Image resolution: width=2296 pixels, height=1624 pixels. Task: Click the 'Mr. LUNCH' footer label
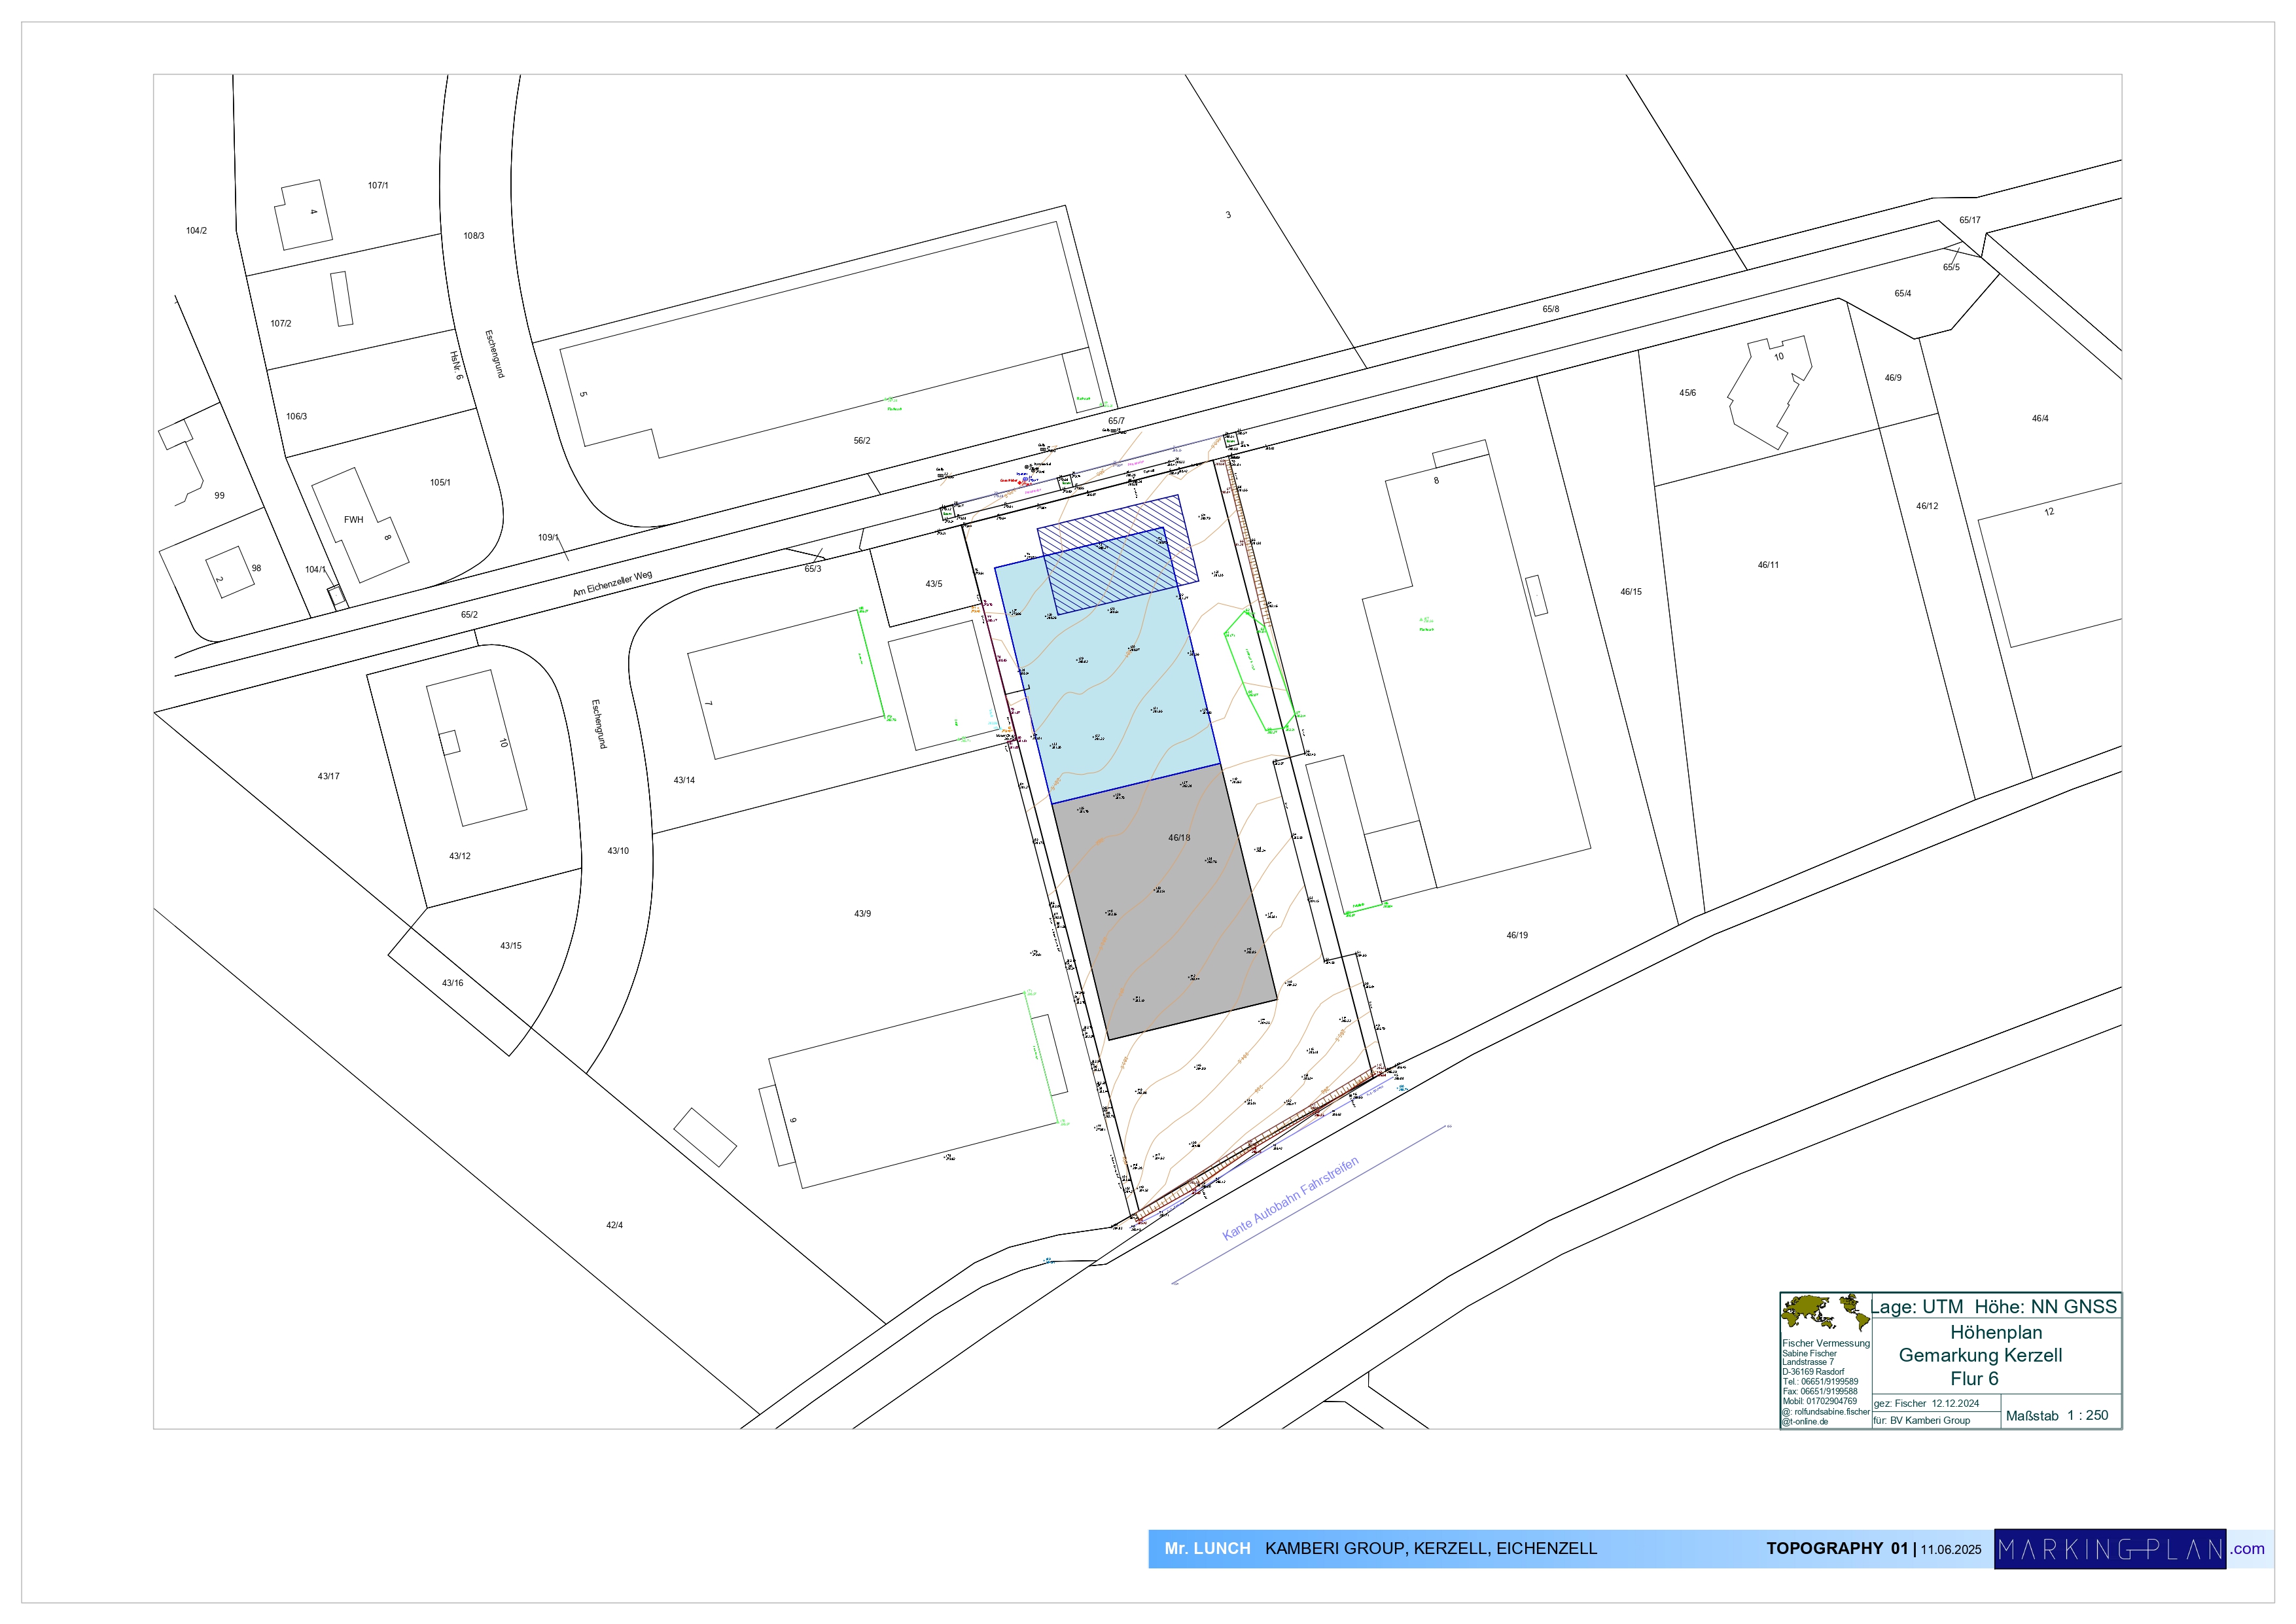[1207, 1548]
